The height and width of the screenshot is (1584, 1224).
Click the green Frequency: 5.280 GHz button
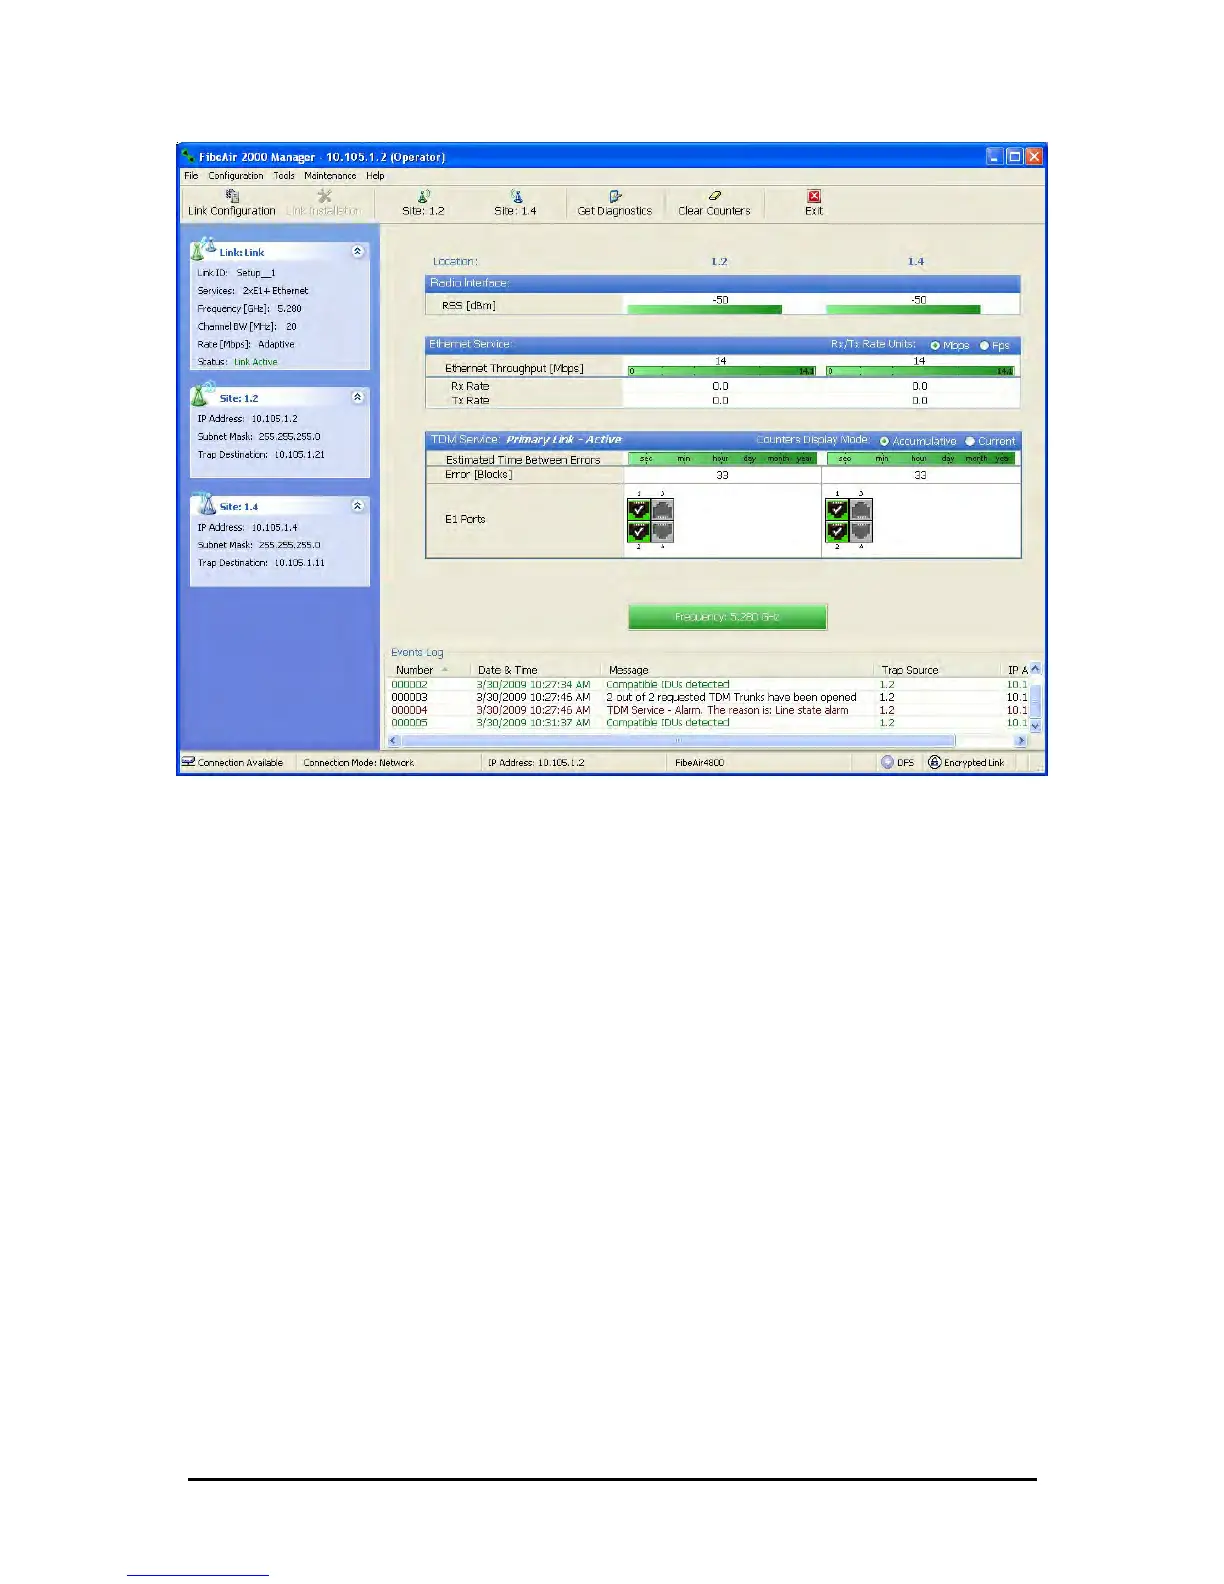[x=727, y=617]
